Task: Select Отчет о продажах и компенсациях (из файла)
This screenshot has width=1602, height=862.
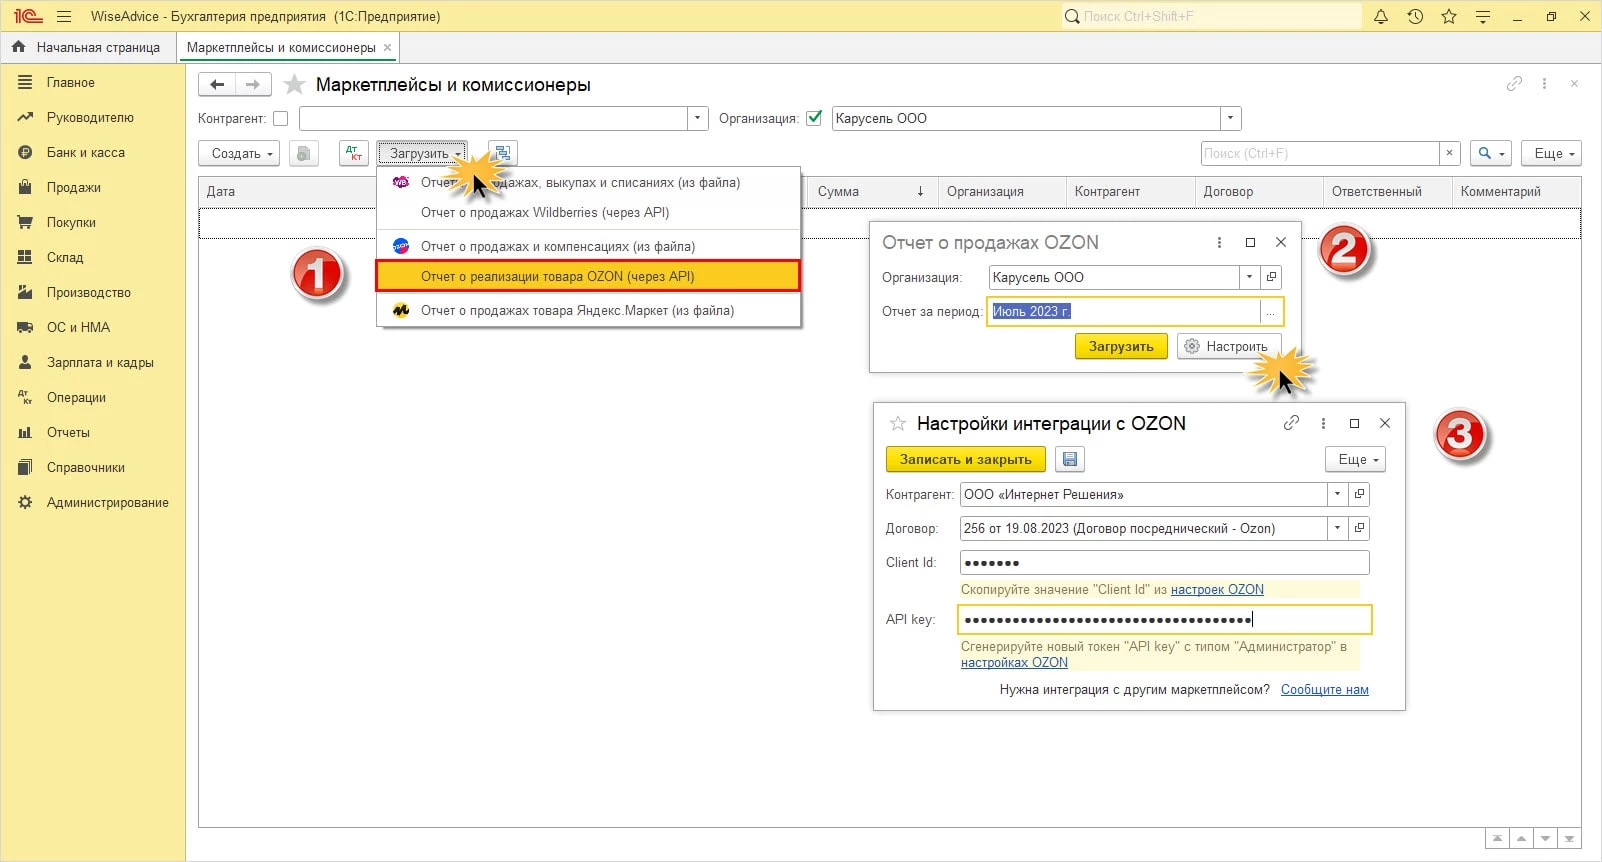Action: [x=557, y=246]
